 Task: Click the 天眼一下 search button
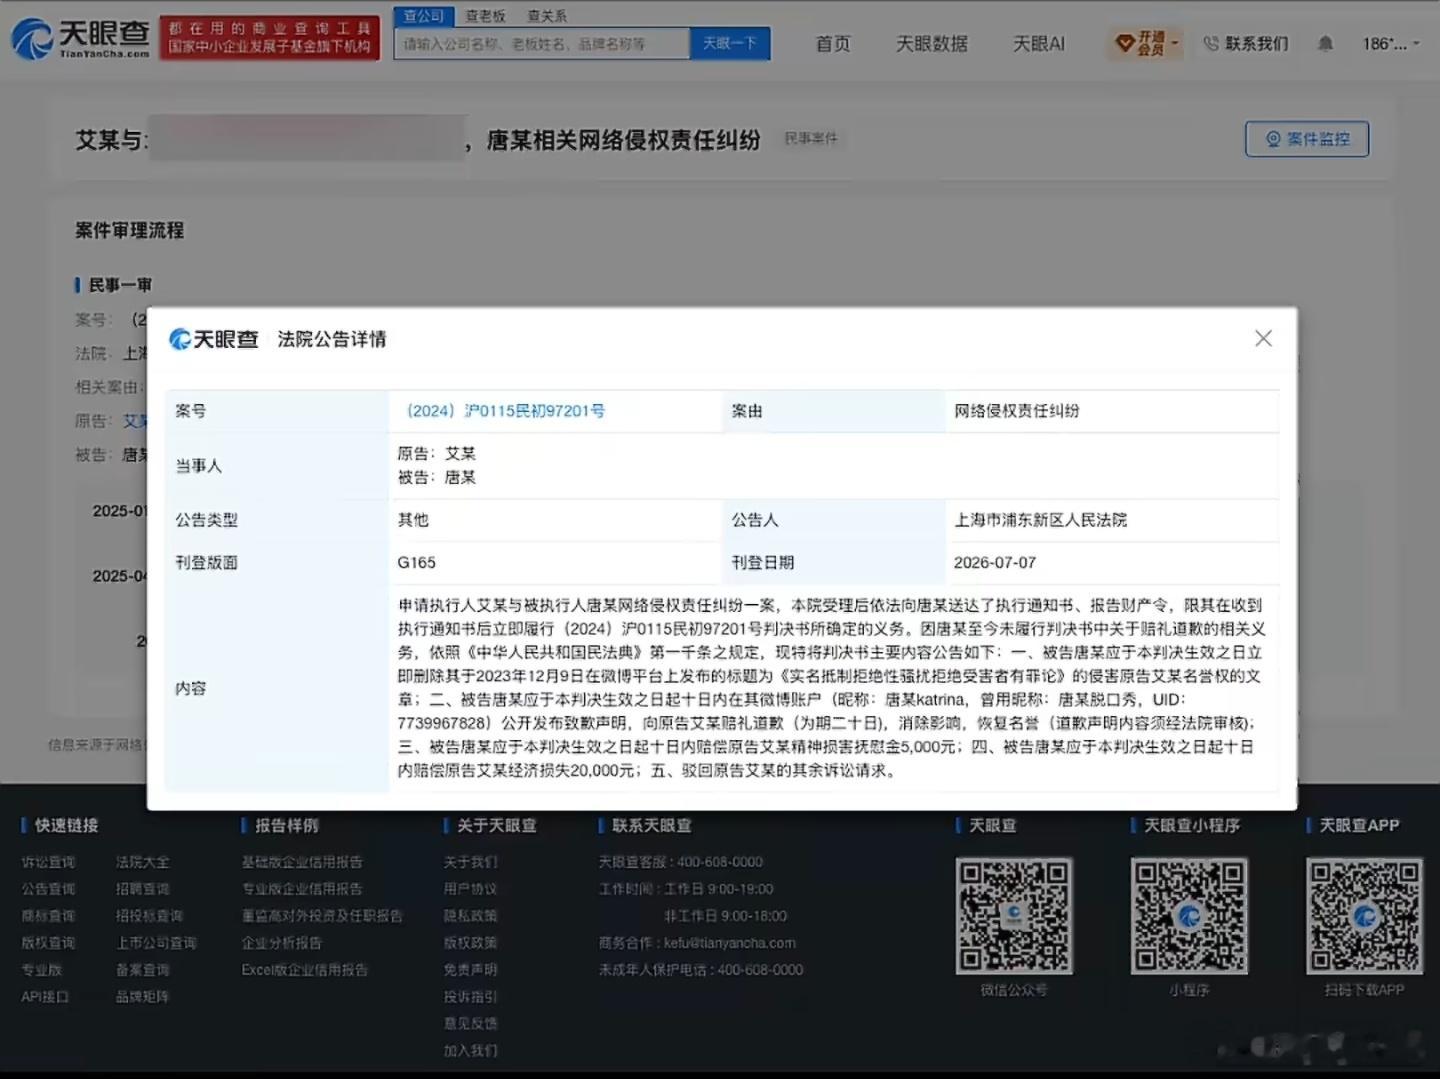pyautogui.click(x=730, y=44)
